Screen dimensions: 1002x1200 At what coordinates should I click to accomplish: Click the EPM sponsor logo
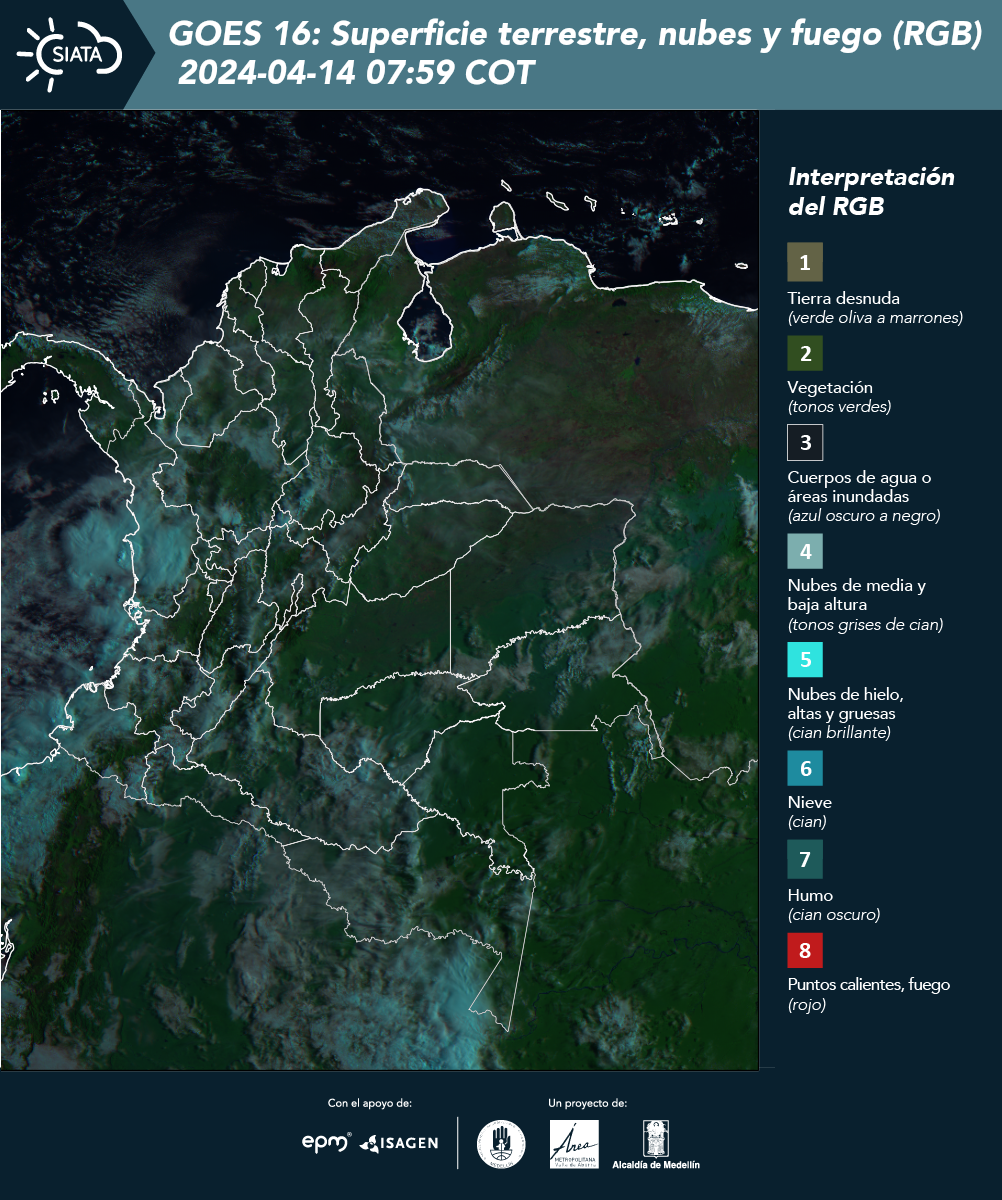327,1142
